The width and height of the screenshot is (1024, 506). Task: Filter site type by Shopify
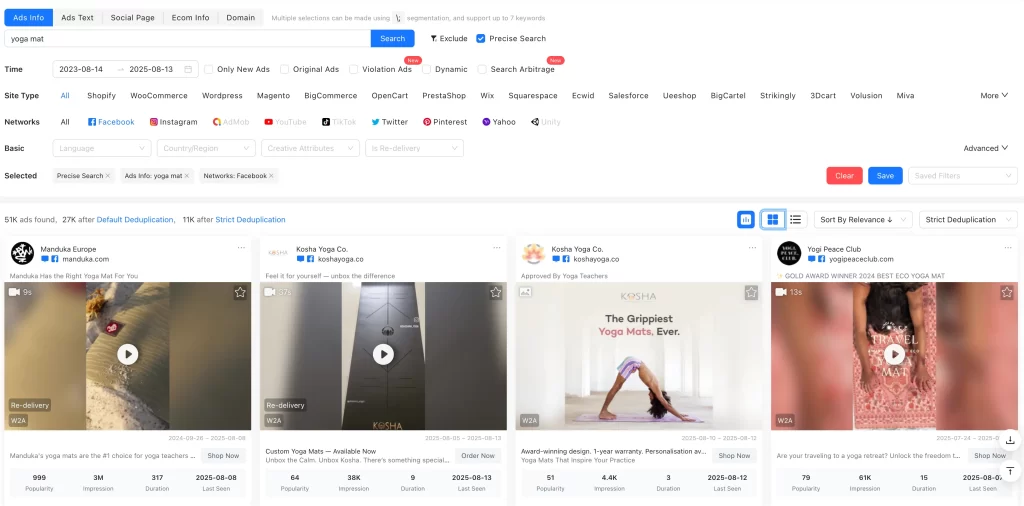click(x=101, y=95)
